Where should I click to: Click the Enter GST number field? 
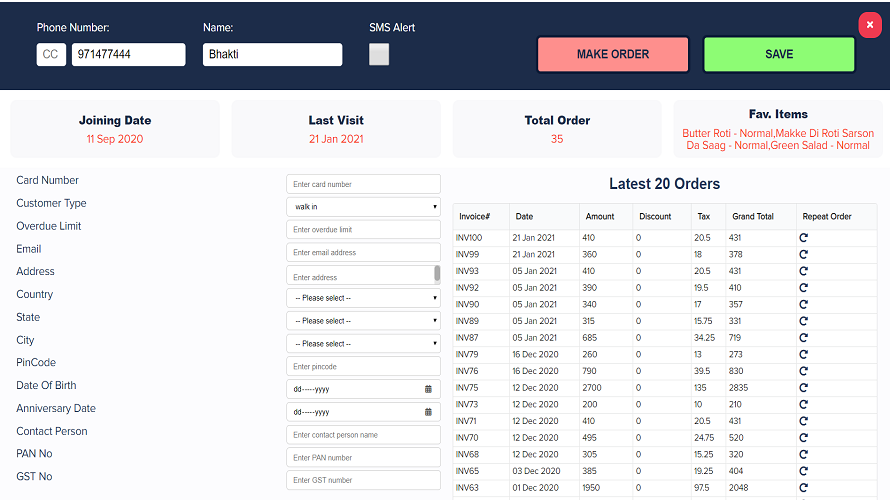(x=363, y=480)
